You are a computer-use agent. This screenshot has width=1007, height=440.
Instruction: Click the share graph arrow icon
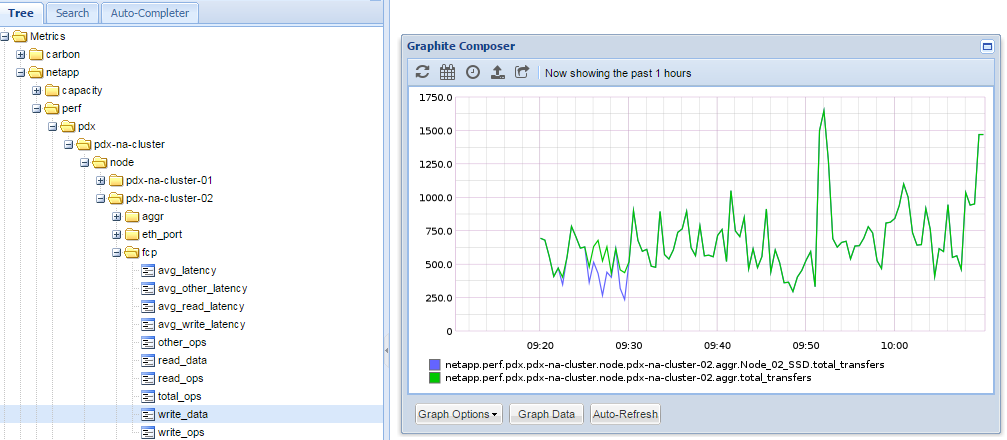tap(522, 72)
